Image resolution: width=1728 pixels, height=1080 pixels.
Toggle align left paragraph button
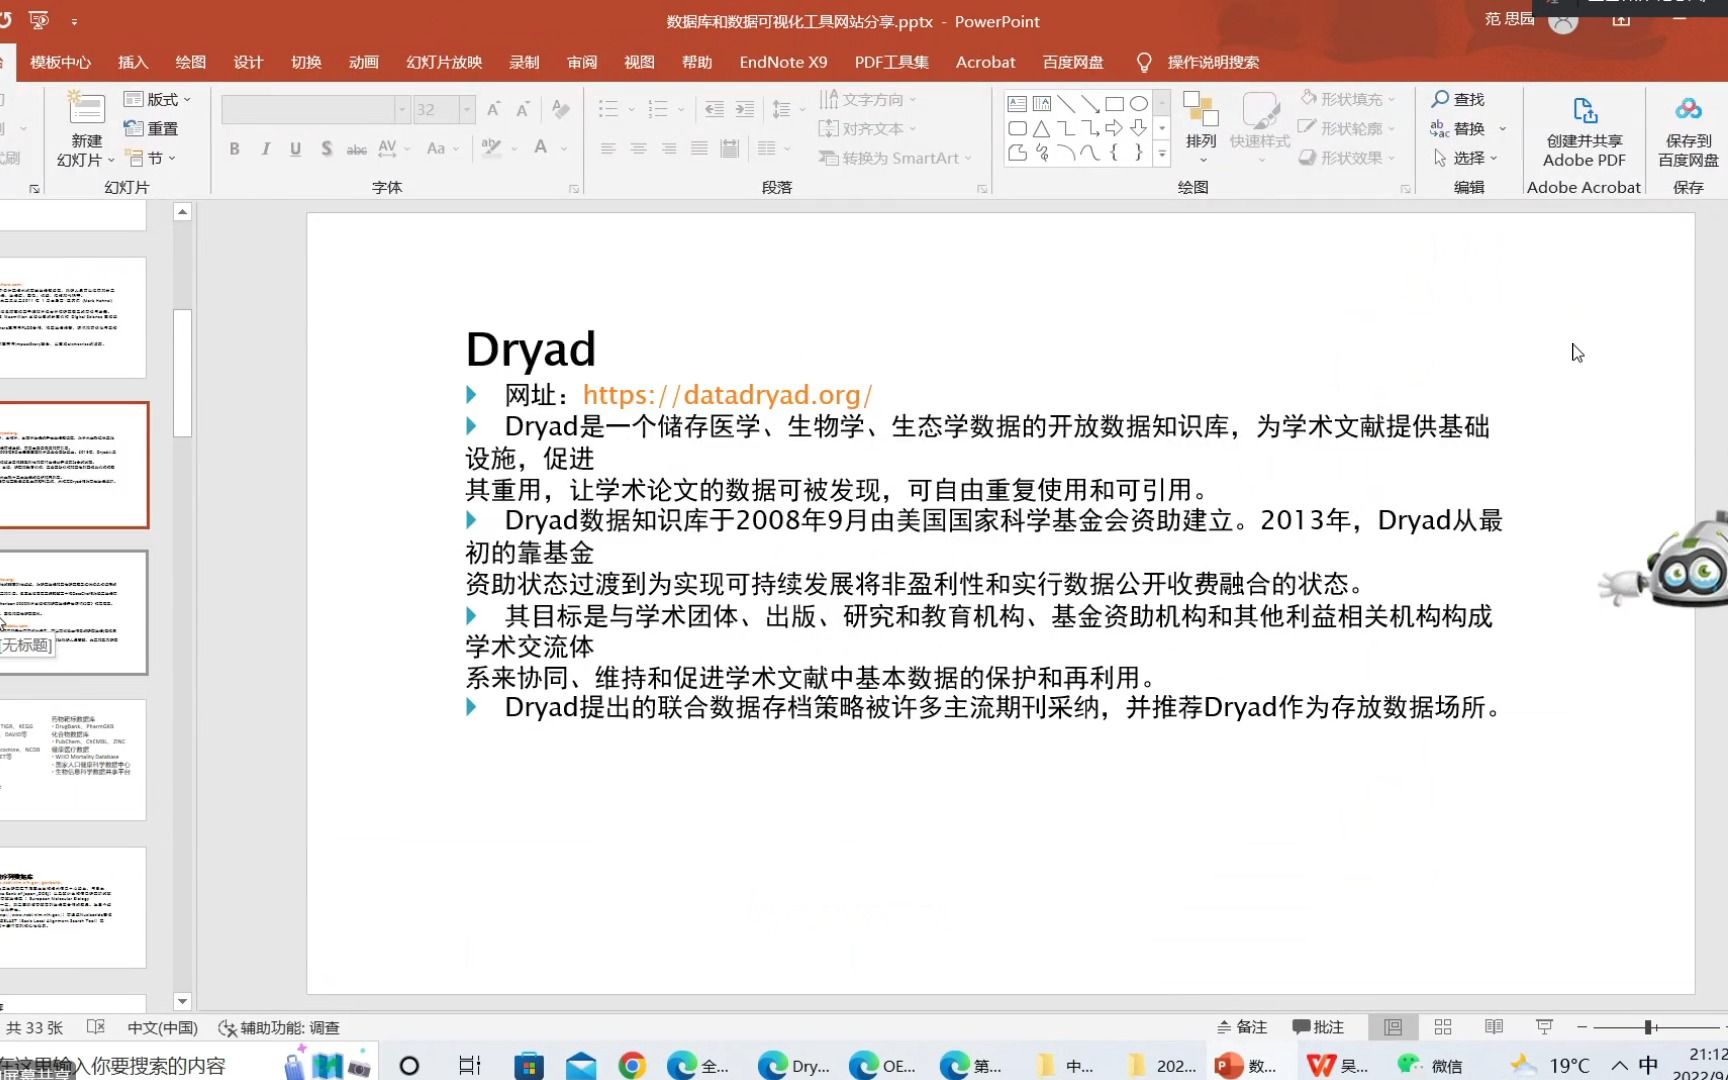[x=608, y=149]
